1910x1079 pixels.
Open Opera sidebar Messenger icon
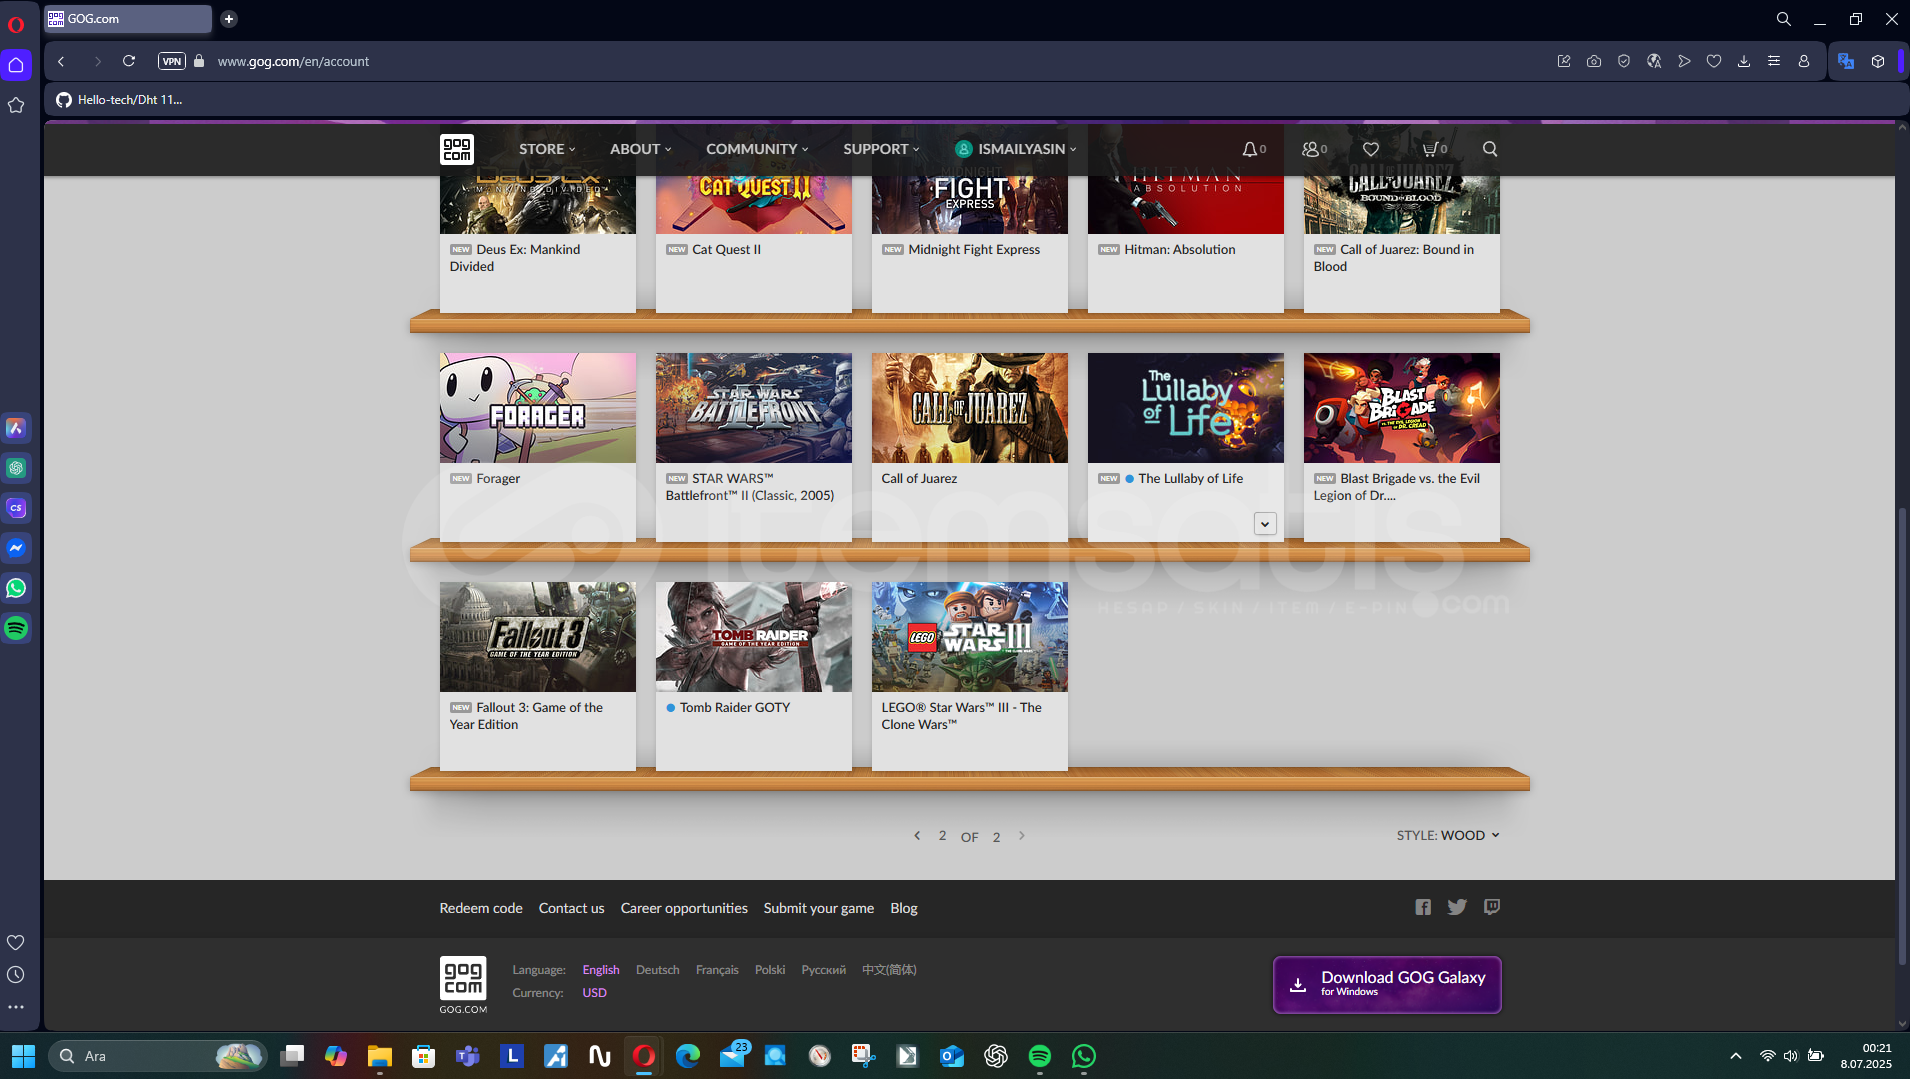(16, 548)
